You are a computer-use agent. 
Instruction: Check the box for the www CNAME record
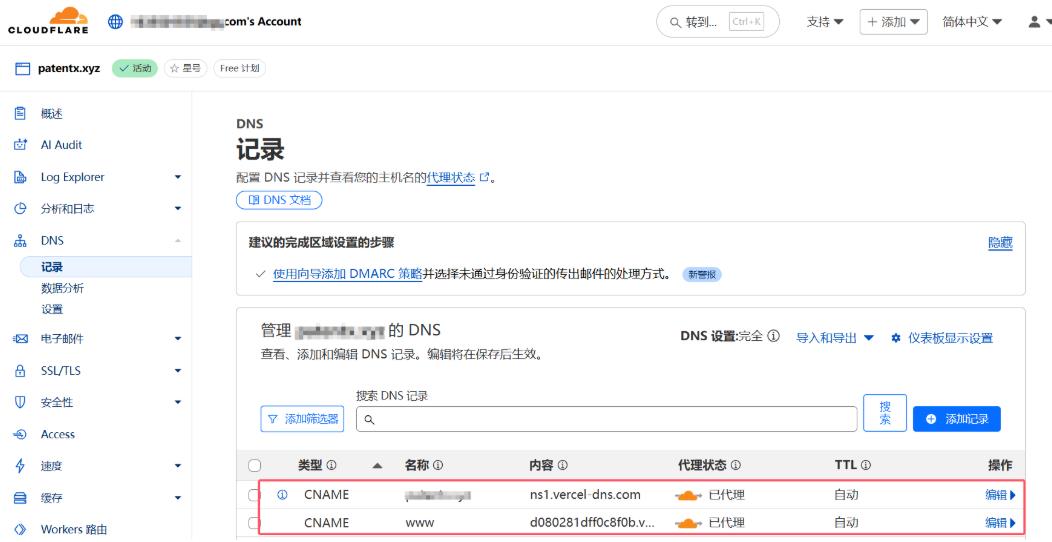point(254,523)
